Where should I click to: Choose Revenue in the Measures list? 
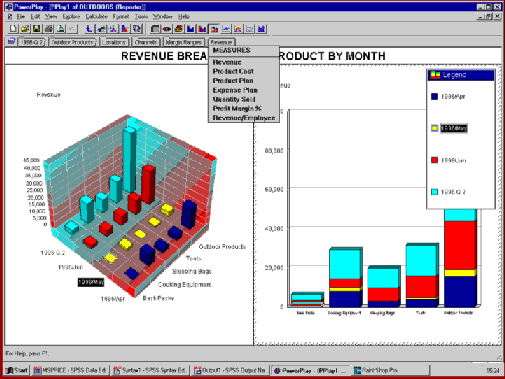pyautogui.click(x=244, y=62)
